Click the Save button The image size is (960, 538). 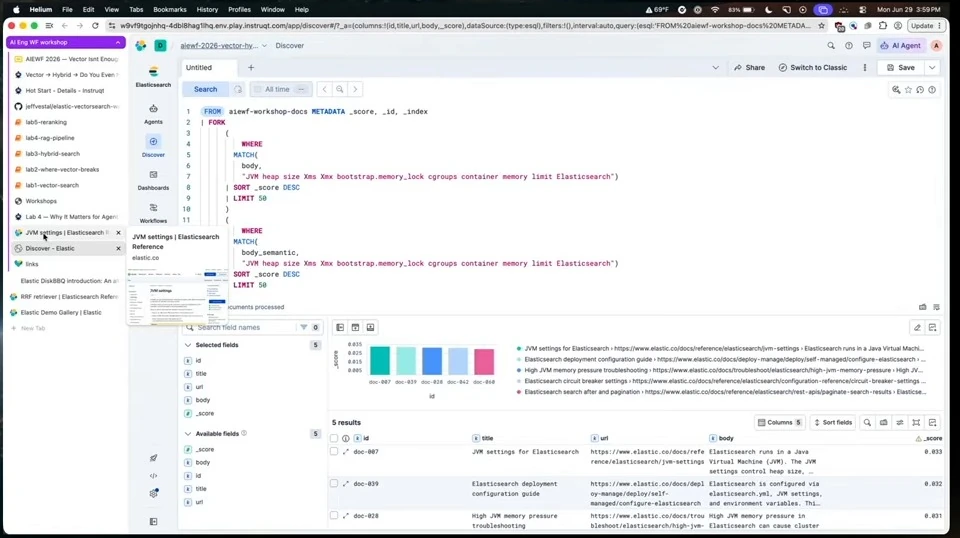(901, 67)
